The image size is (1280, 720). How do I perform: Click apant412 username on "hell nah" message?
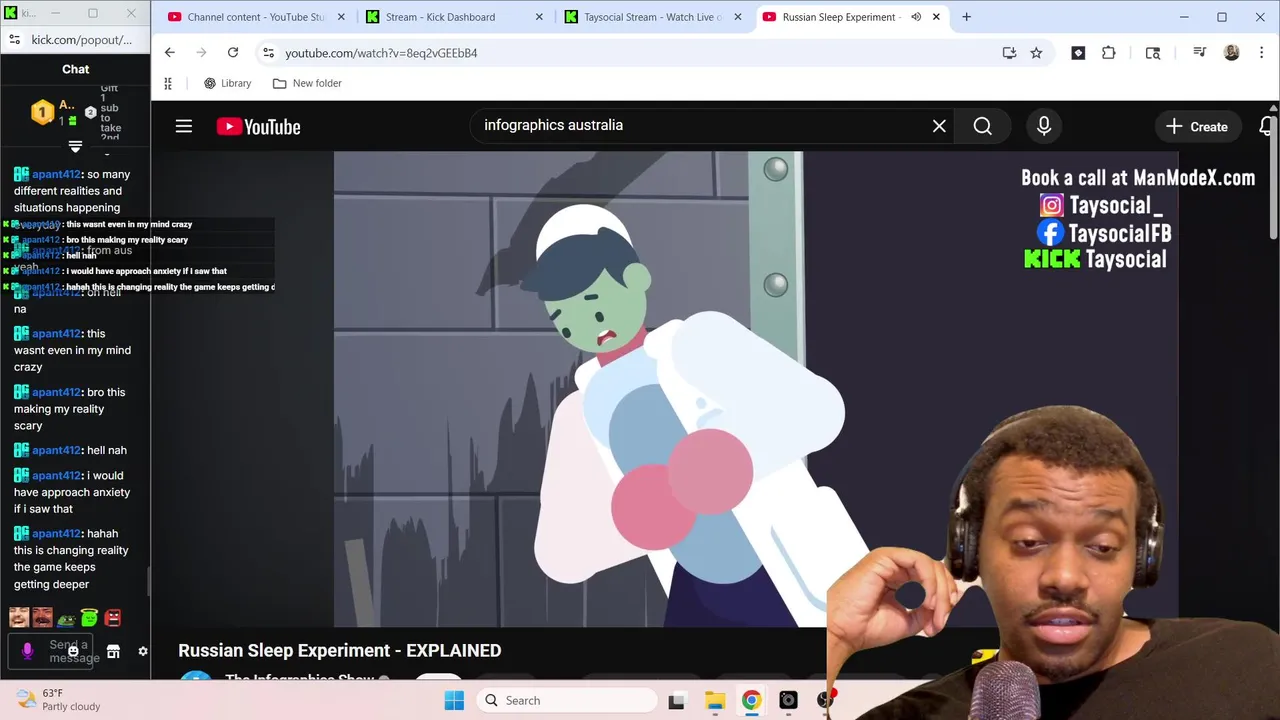(55, 450)
